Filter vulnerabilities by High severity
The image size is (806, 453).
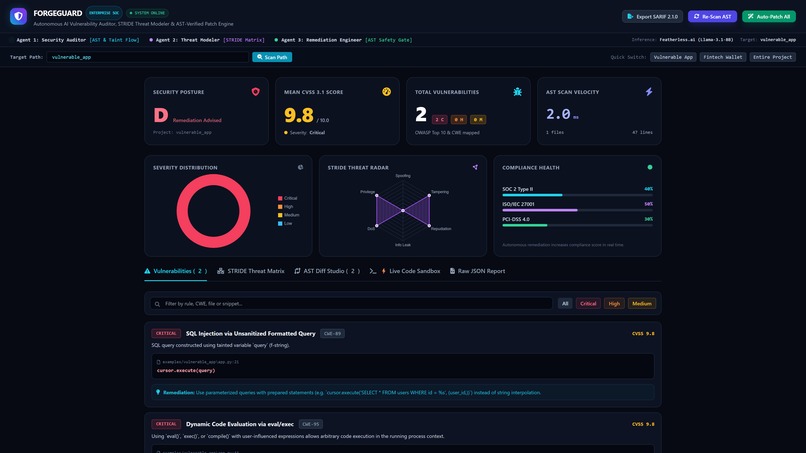pos(614,303)
